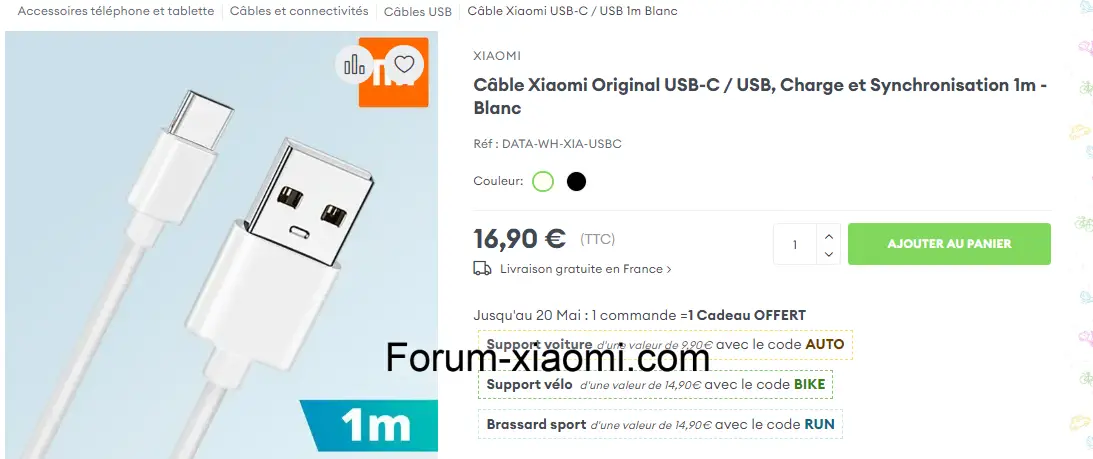Screen dimensions: 1093x459
Task: Add product to wishlist heart icon
Action: pyautogui.click(x=404, y=64)
